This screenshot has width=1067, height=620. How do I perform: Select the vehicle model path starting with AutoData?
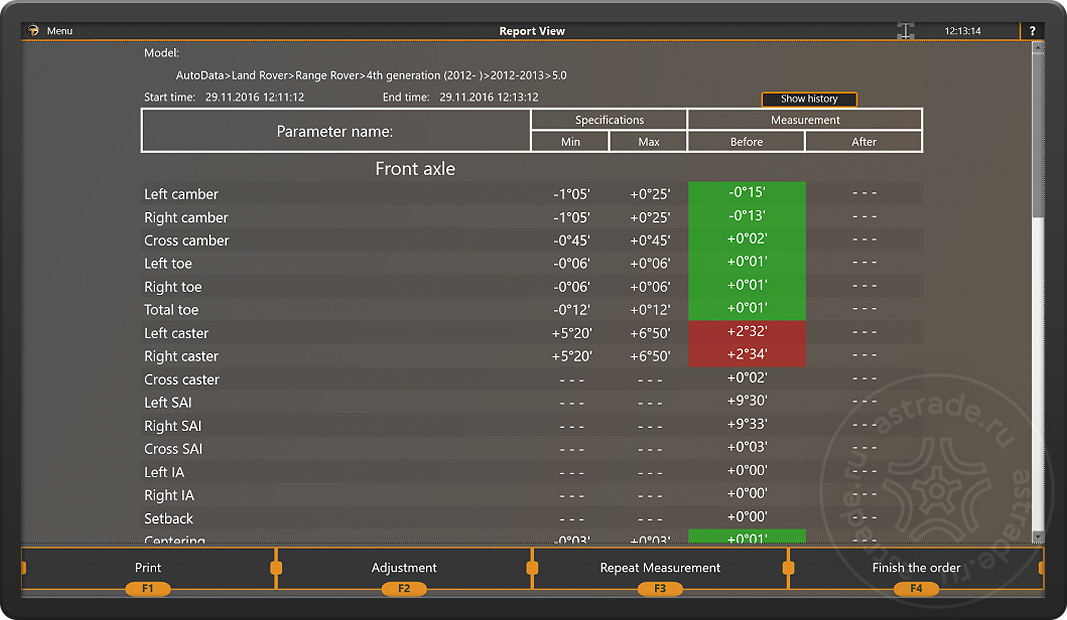[x=371, y=76]
